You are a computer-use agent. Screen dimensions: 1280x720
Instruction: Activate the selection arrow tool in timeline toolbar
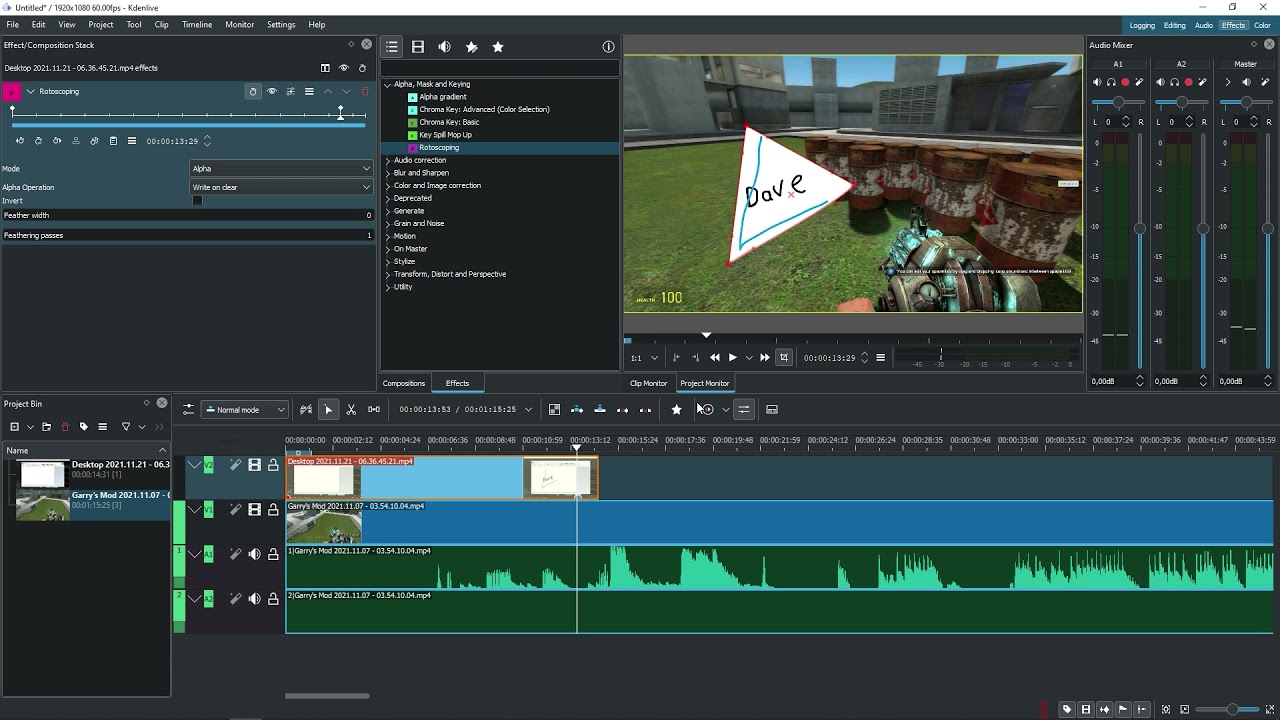point(328,409)
